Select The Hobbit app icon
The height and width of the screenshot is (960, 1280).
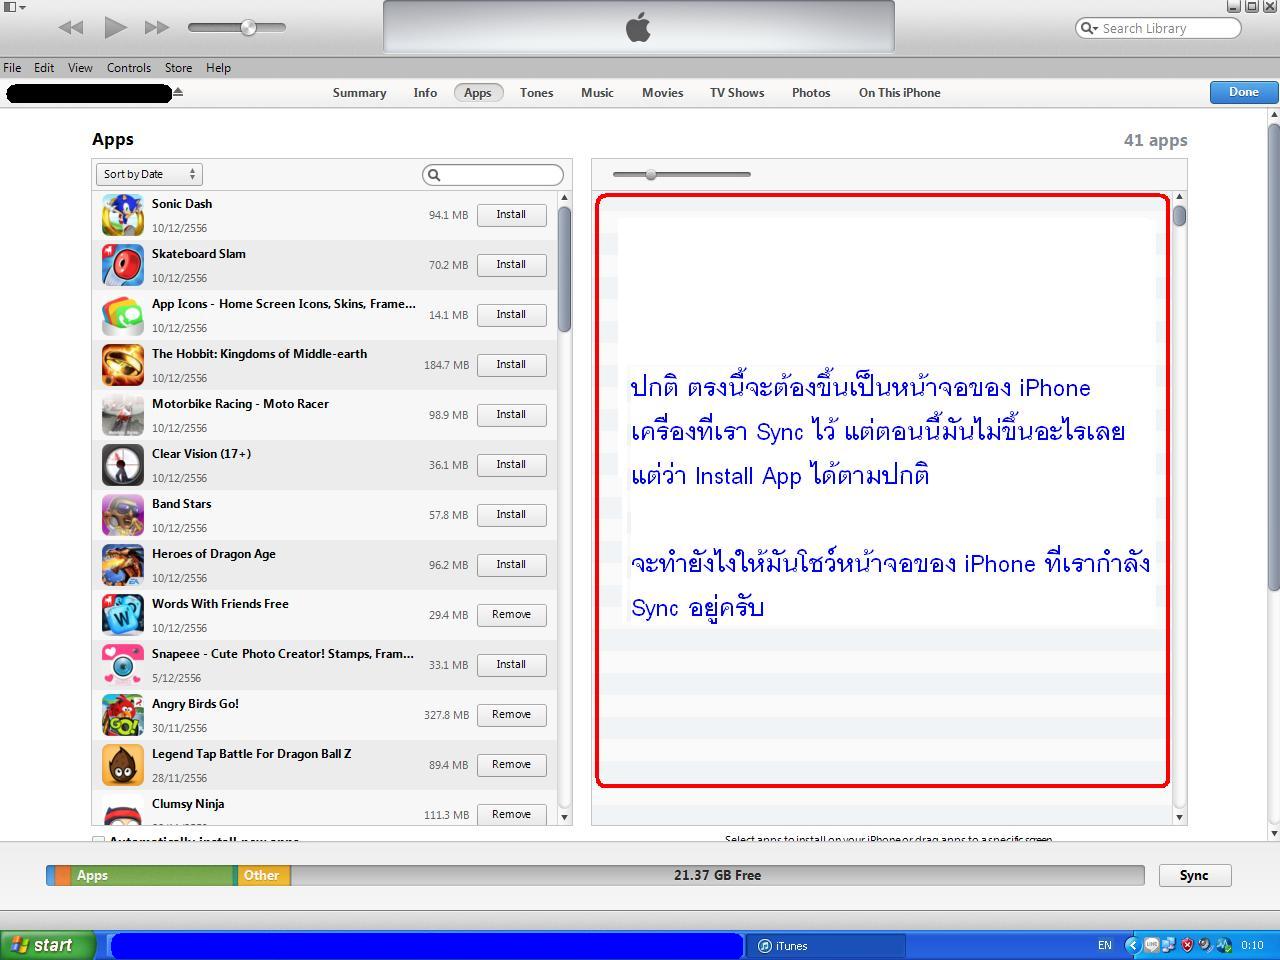tap(122, 365)
